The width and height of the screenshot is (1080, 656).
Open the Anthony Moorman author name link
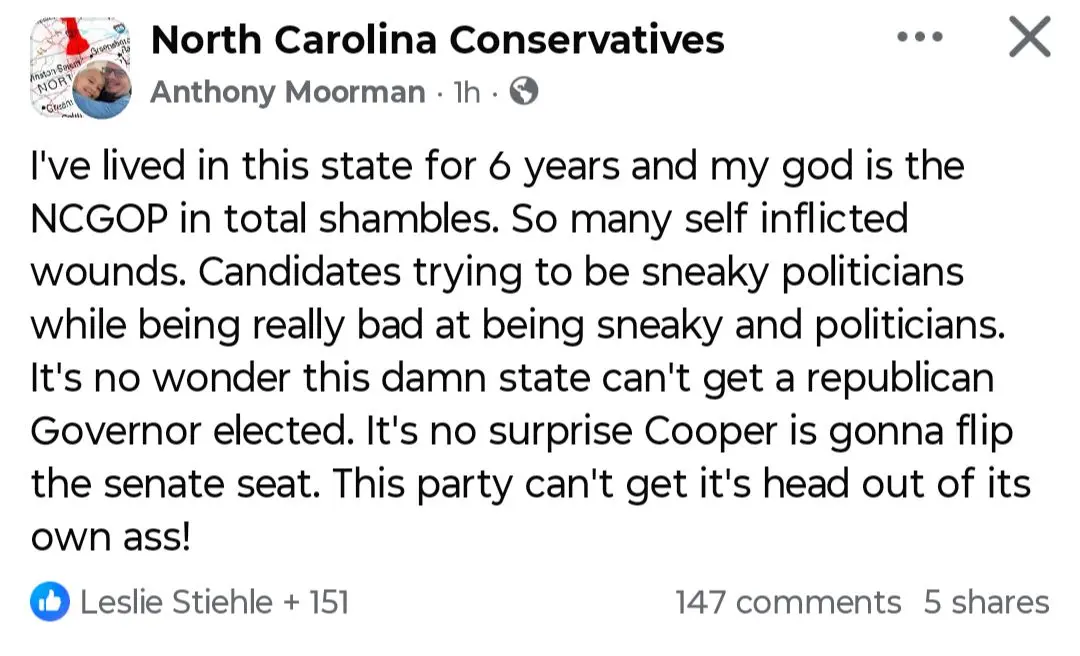(288, 92)
